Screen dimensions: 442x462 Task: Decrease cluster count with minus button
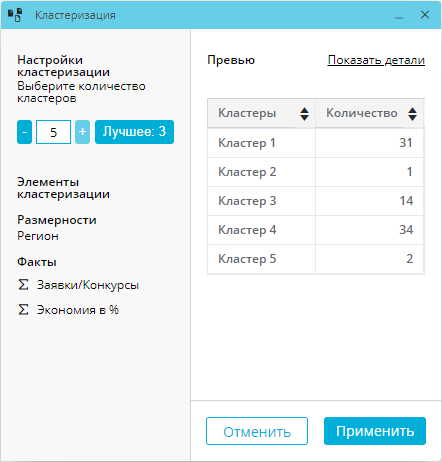tap(24, 132)
